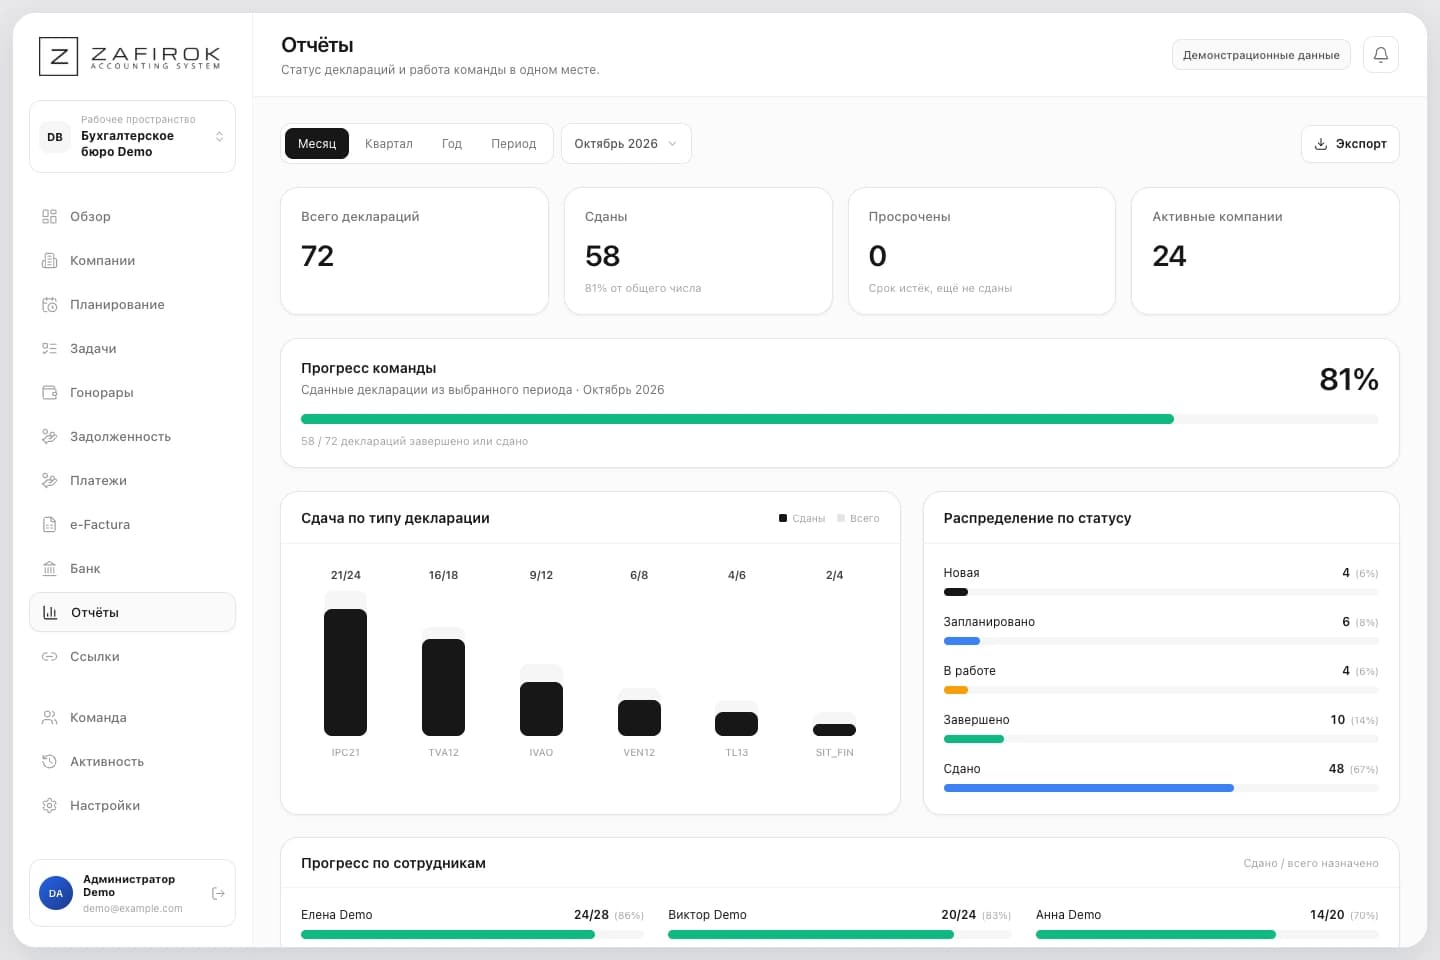Viewport: 1440px width, 960px height.
Task: Switch to the Квартал tab
Action: pos(389,143)
